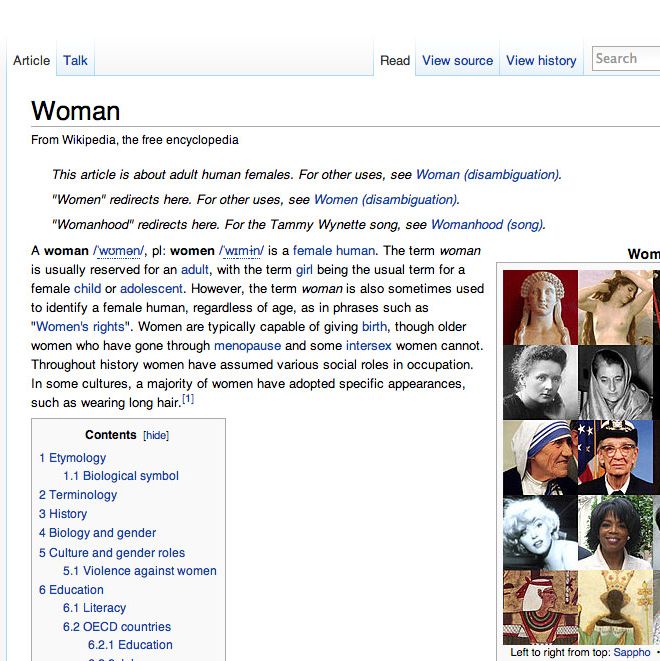Select the Article tab

pos(32,60)
